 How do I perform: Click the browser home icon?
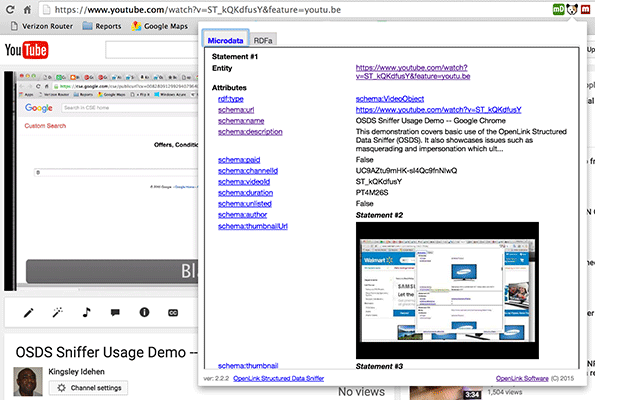point(27,9)
